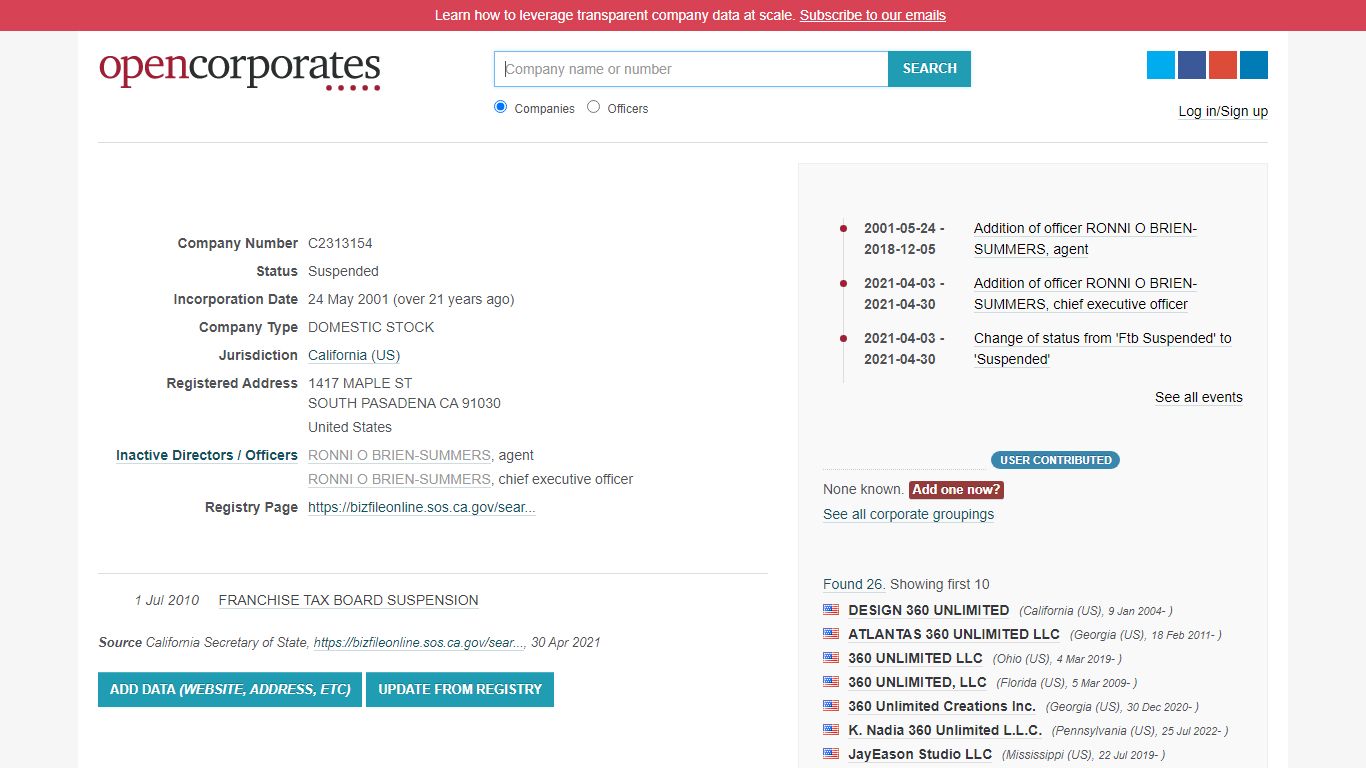Viewport: 1366px width, 768px height.
Task: Open 360 UNLIMITED LLC Ohio company
Action: 916,658
